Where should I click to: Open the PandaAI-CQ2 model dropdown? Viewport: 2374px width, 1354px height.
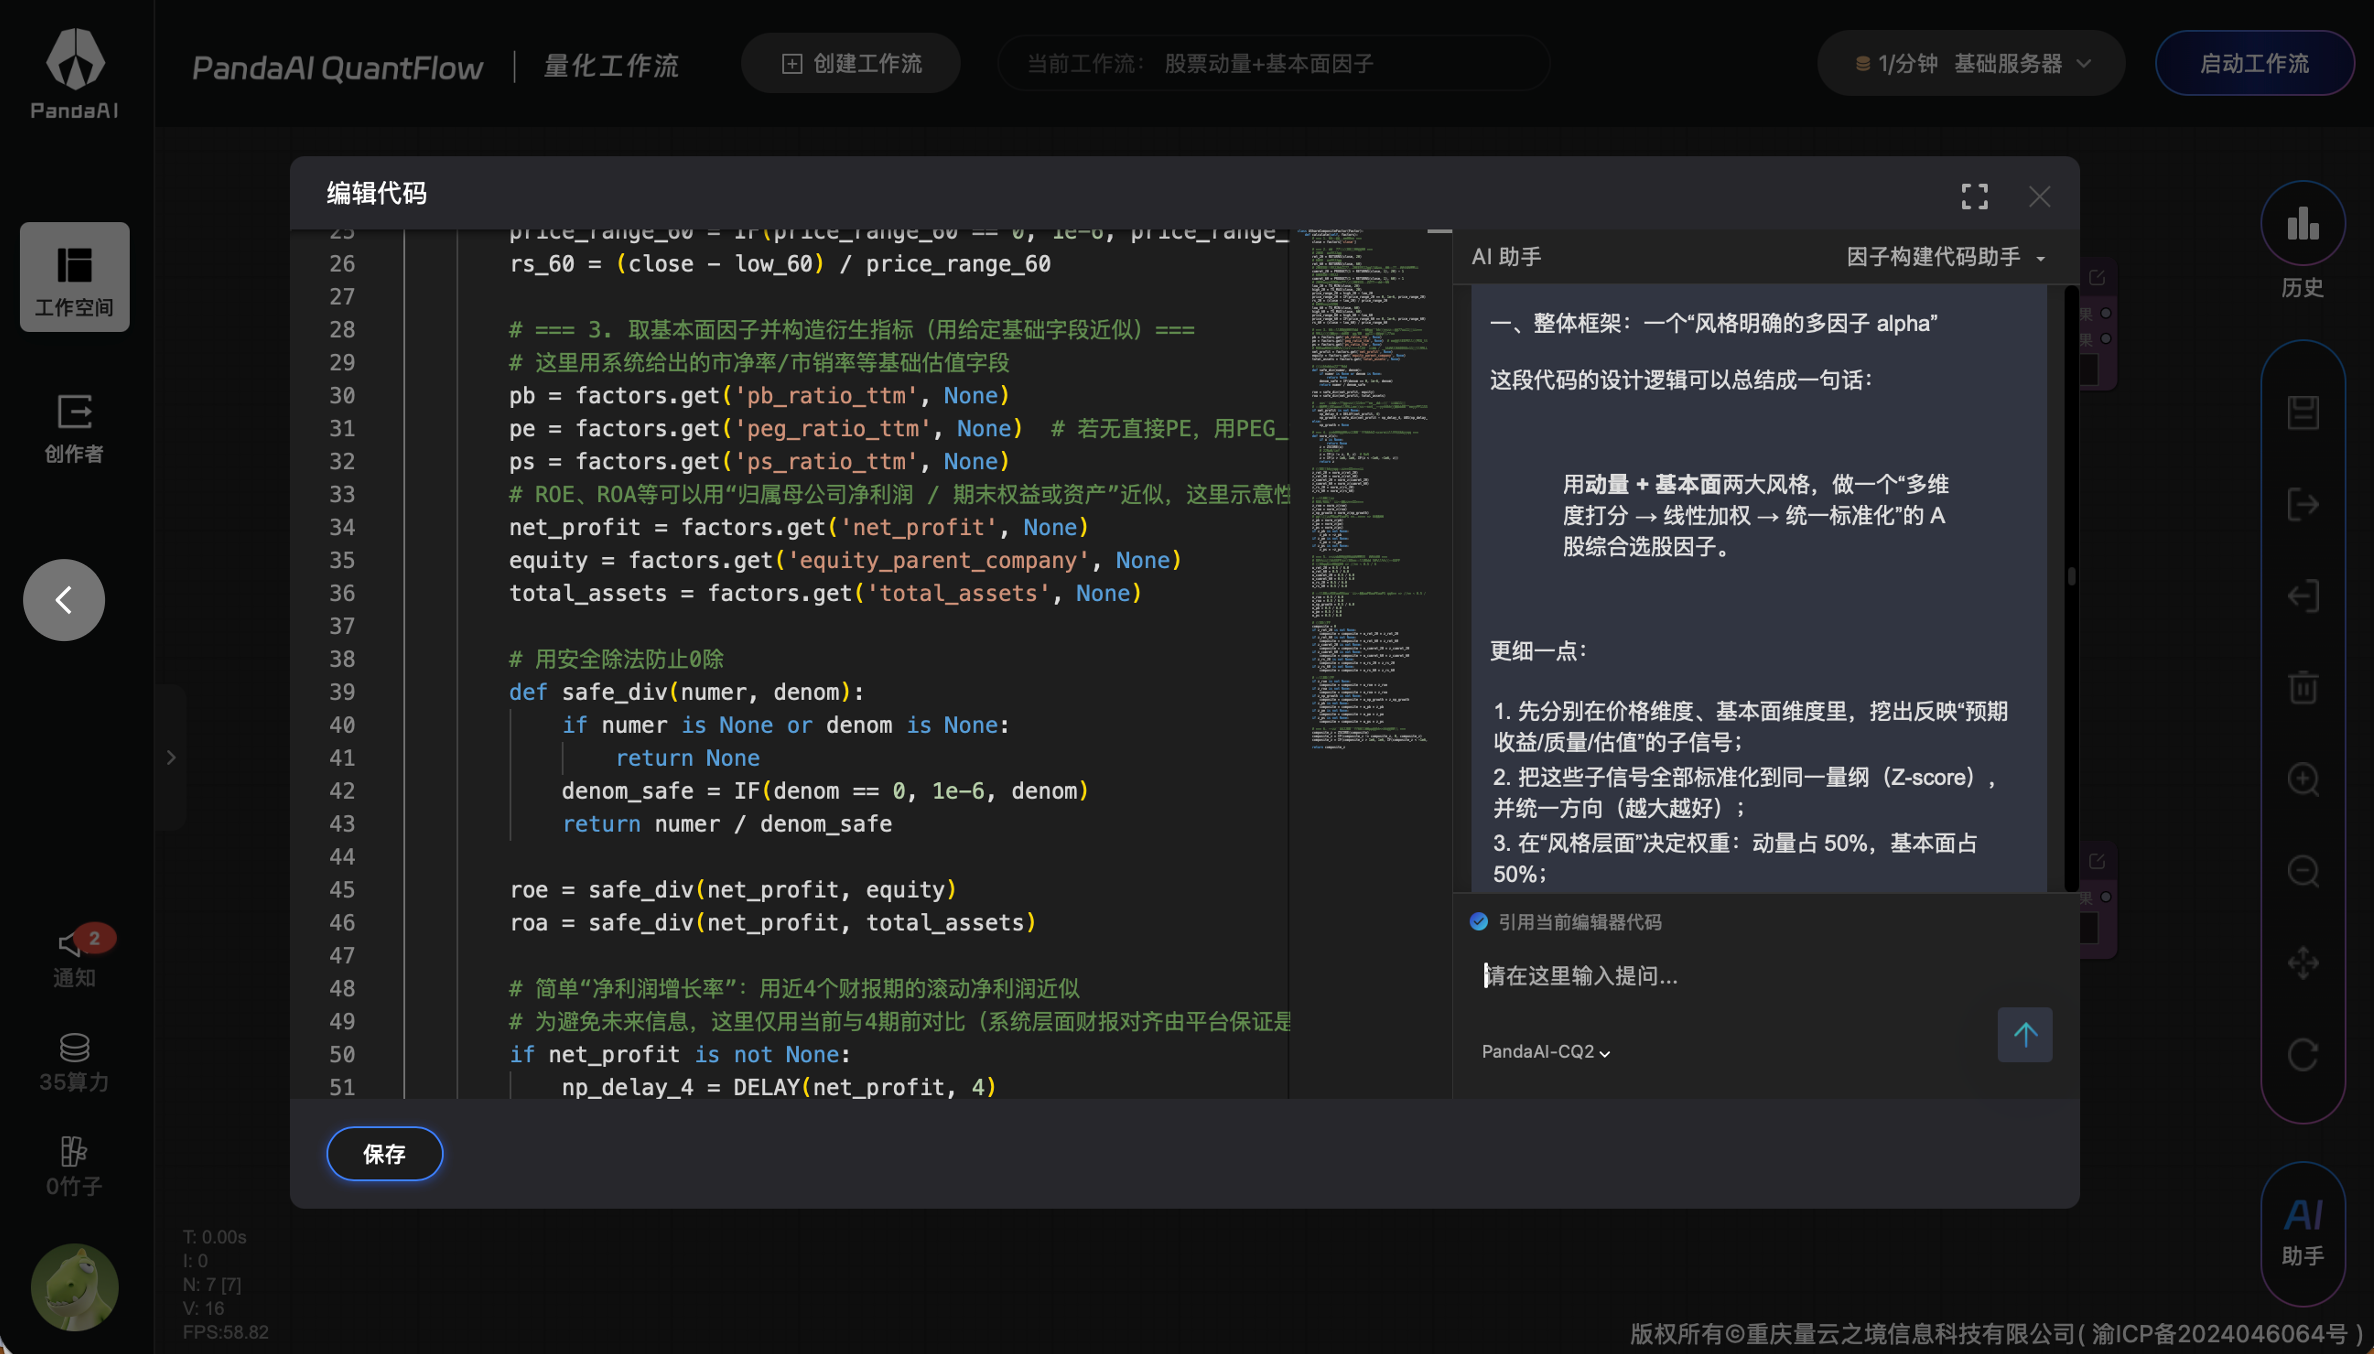click(1546, 1051)
